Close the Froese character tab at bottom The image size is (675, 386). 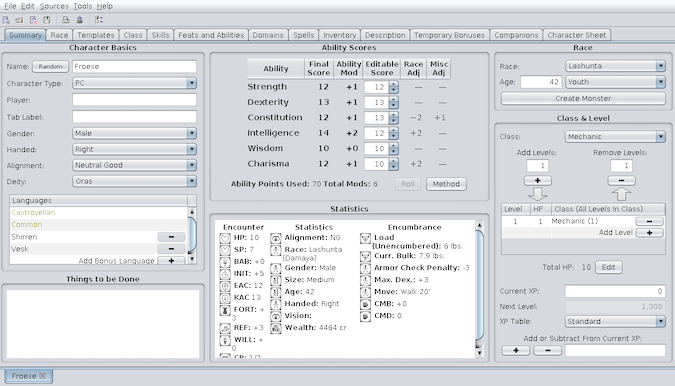coord(42,376)
